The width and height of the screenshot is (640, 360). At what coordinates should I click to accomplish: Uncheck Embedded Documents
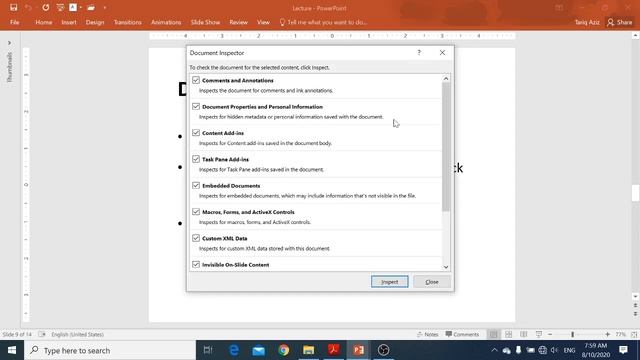tap(196, 185)
